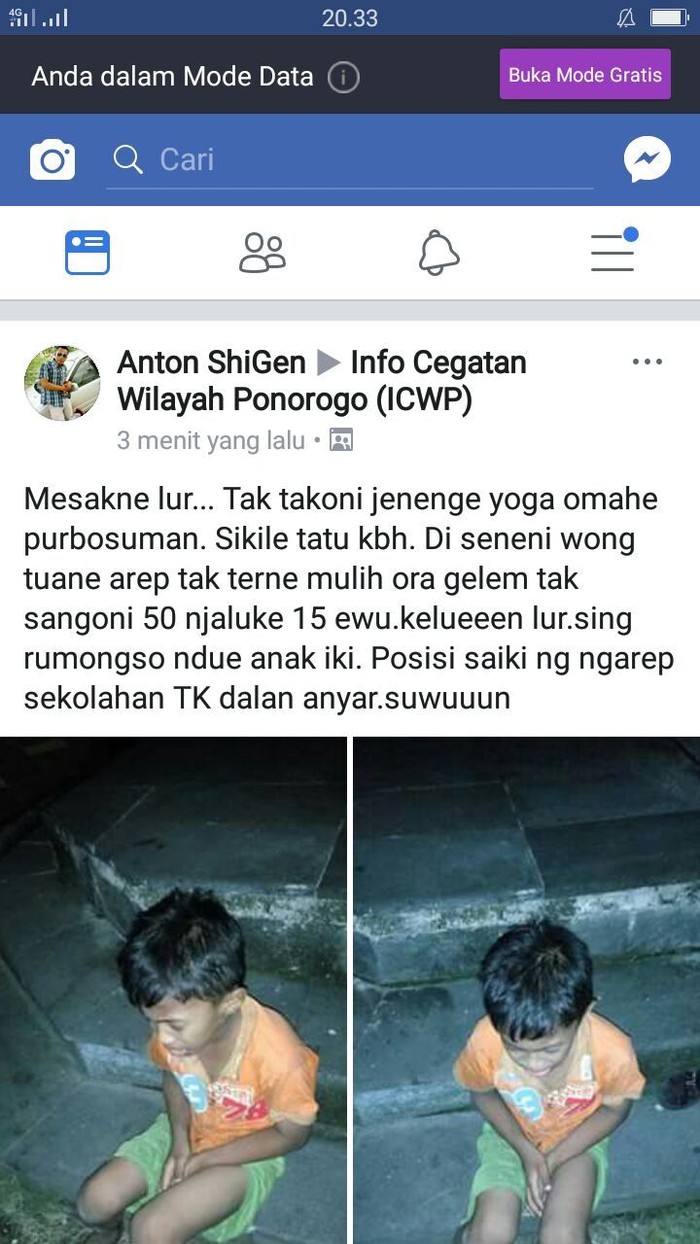Open the Friends tab icon
Image resolution: width=700 pixels, height=1244 pixels.
(x=262, y=252)
